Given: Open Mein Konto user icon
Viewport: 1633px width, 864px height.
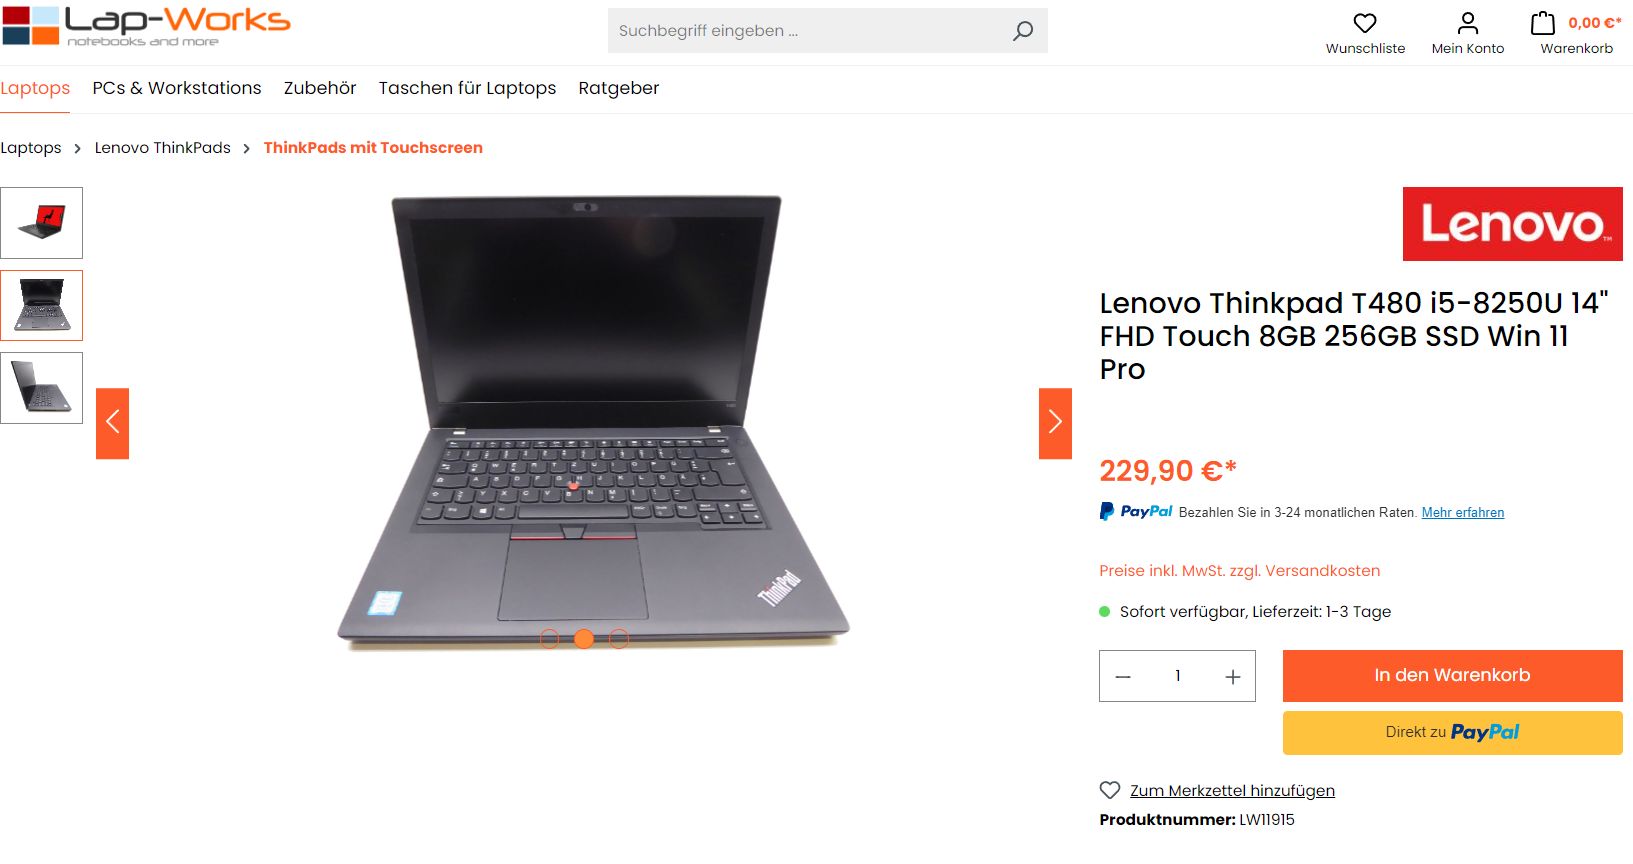Looking at the screenshot, I should pyautogui.click(x=1468, y=23).
